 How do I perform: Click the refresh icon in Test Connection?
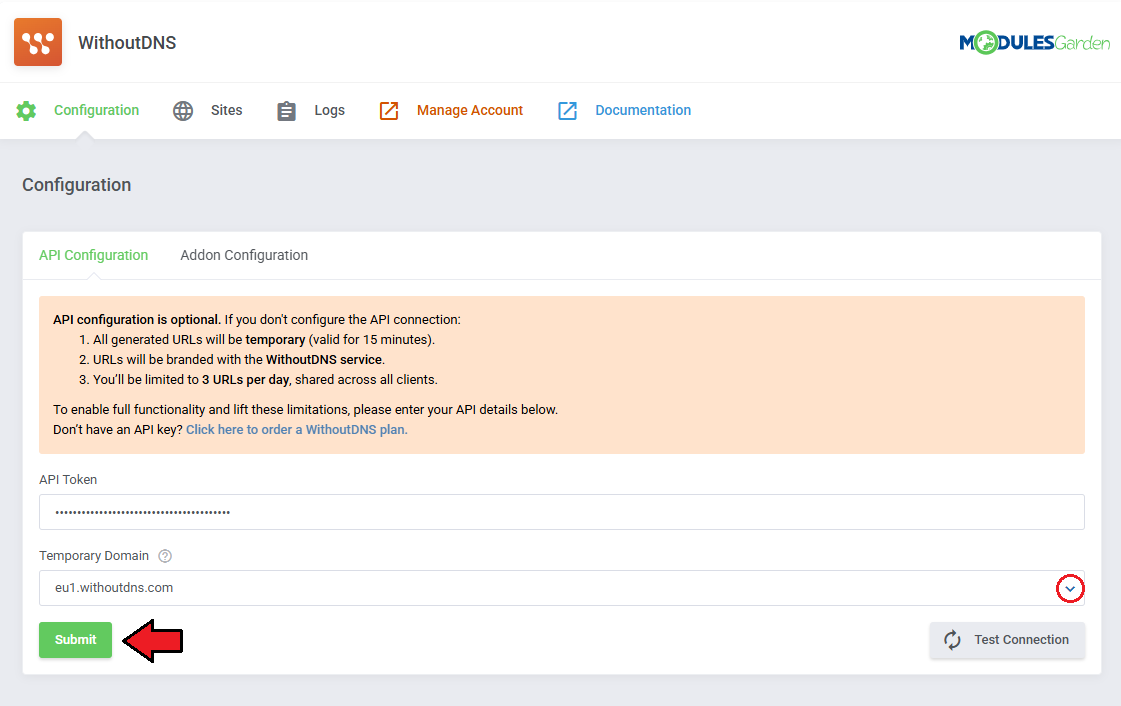952,640
